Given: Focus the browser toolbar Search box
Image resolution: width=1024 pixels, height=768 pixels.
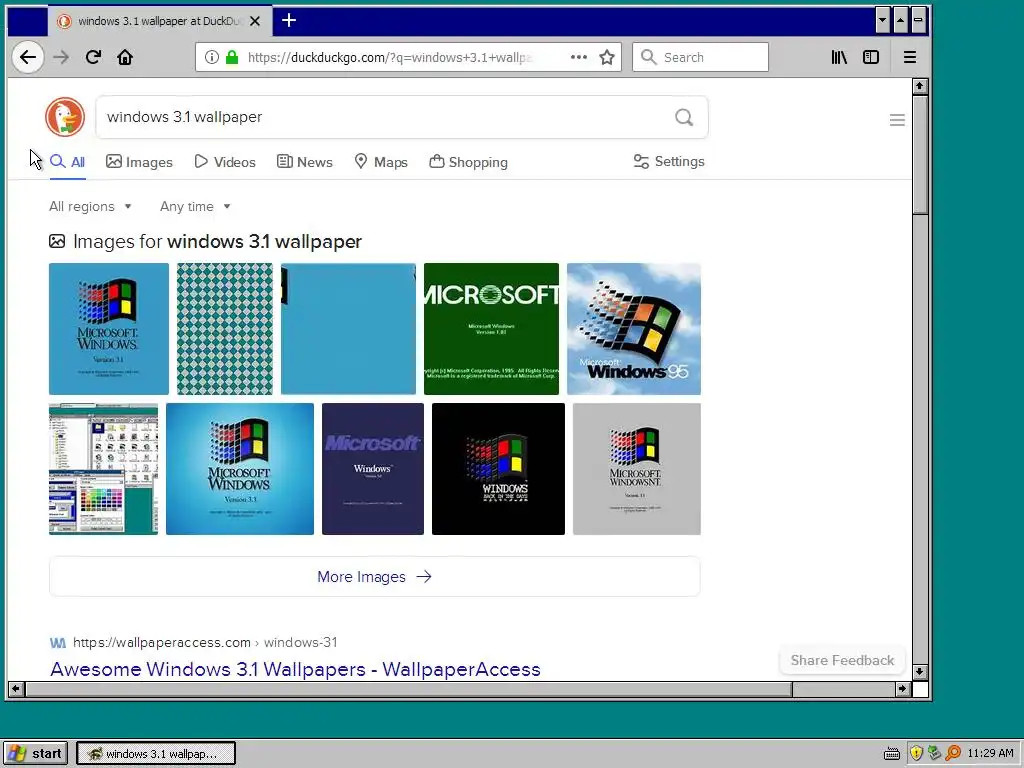Looking at the screenshot, I should pyautogui.click(x=700, y=57).
